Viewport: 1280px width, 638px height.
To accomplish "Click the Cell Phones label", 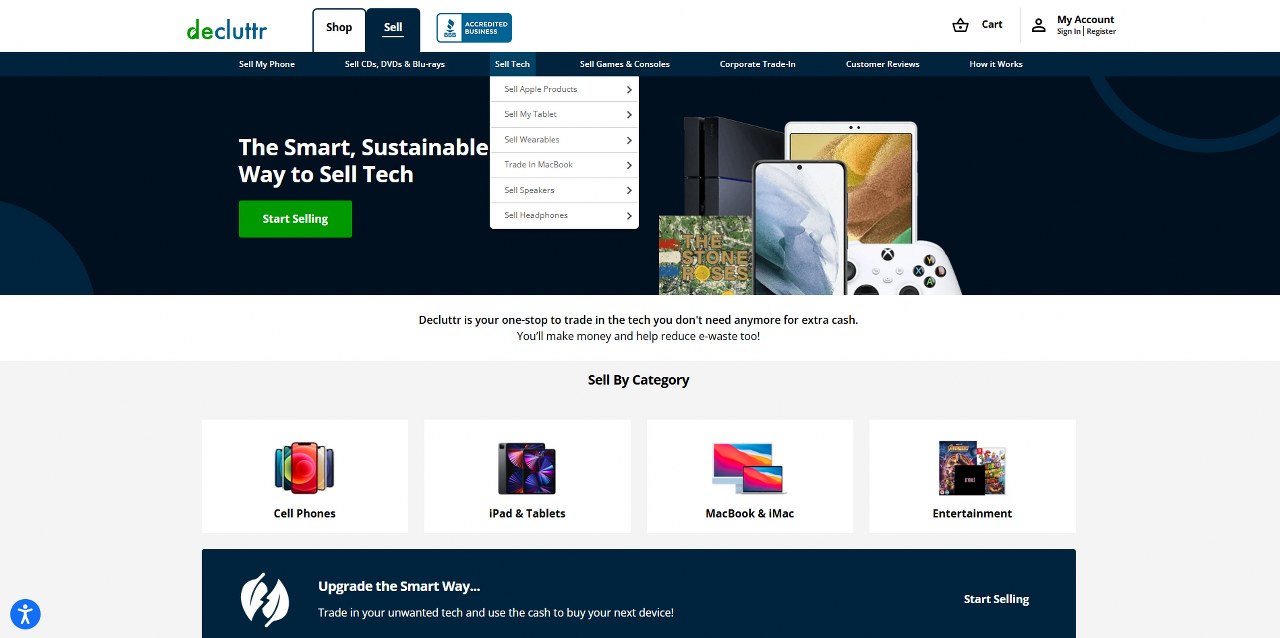I will [305, 514].
